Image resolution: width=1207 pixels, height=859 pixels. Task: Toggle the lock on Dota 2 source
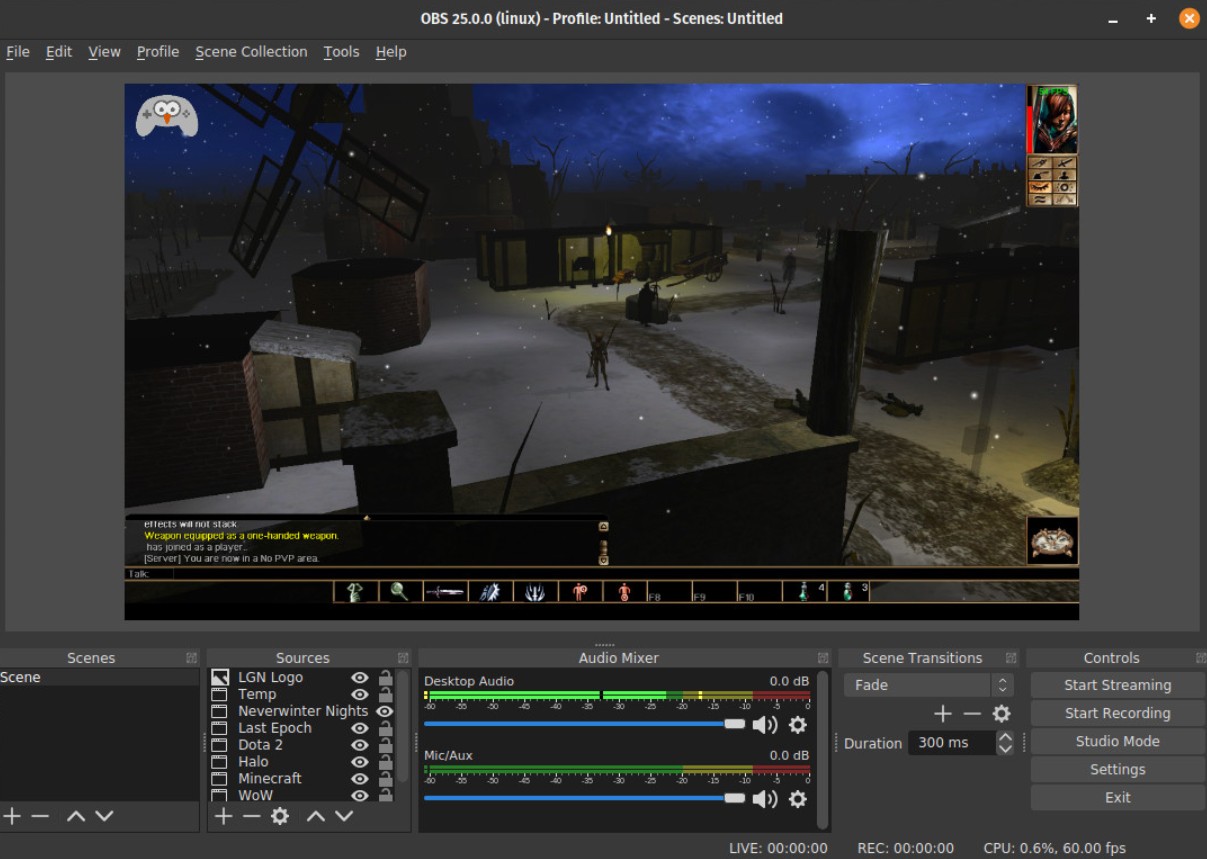click(385, 745)
